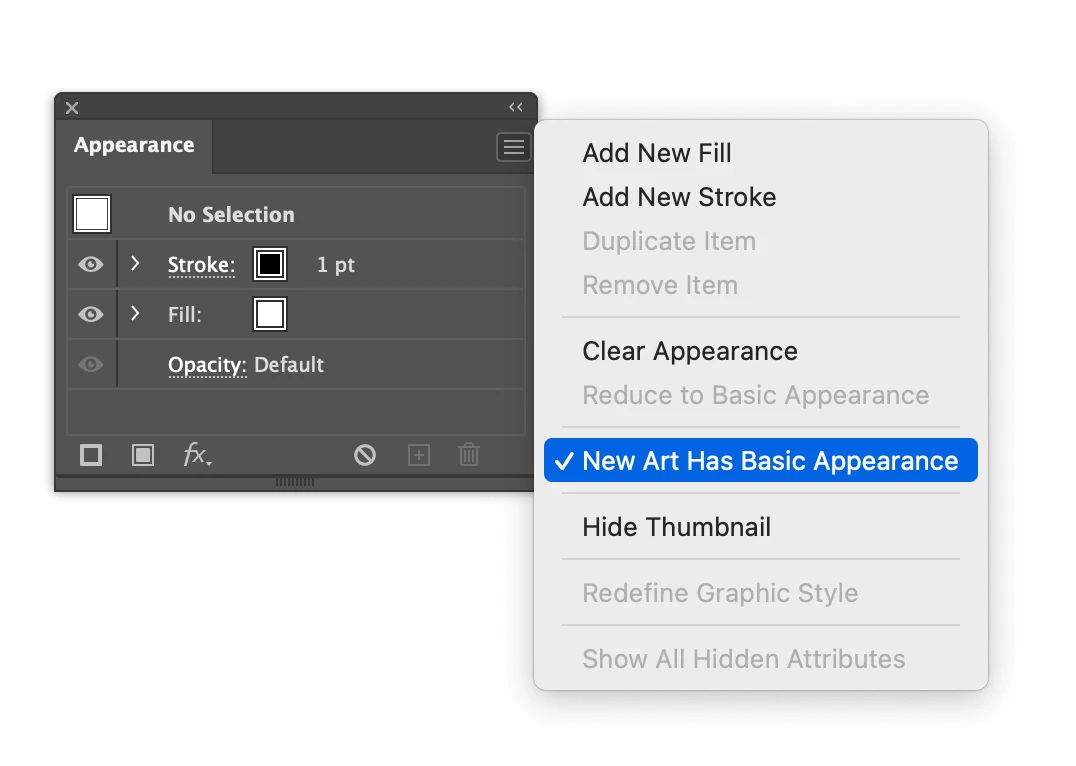Click the Clear Appearance circle-slash icon
The width and height of the screenshot is (1076, 766).
(365, 455)
